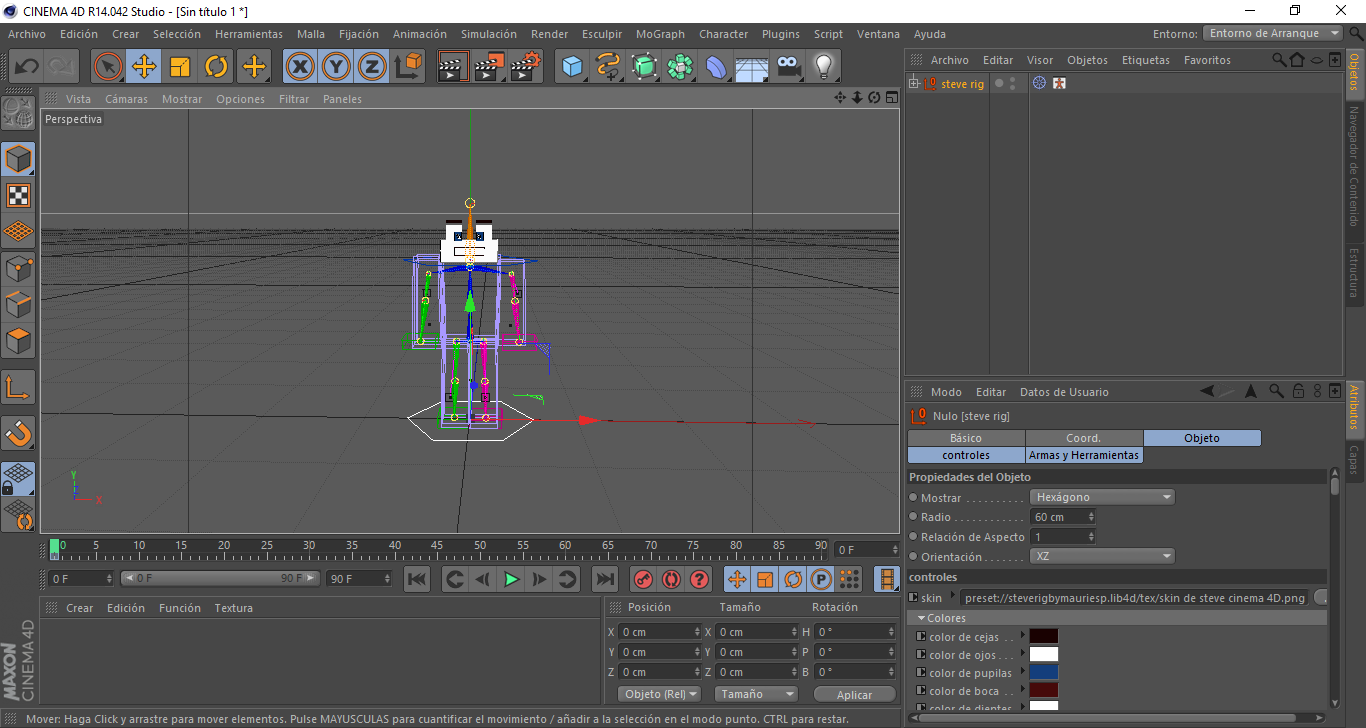Expand color de pupilas options
Image resolution: width=1366 pixels, height=728 pixels.
[1023, 673]
